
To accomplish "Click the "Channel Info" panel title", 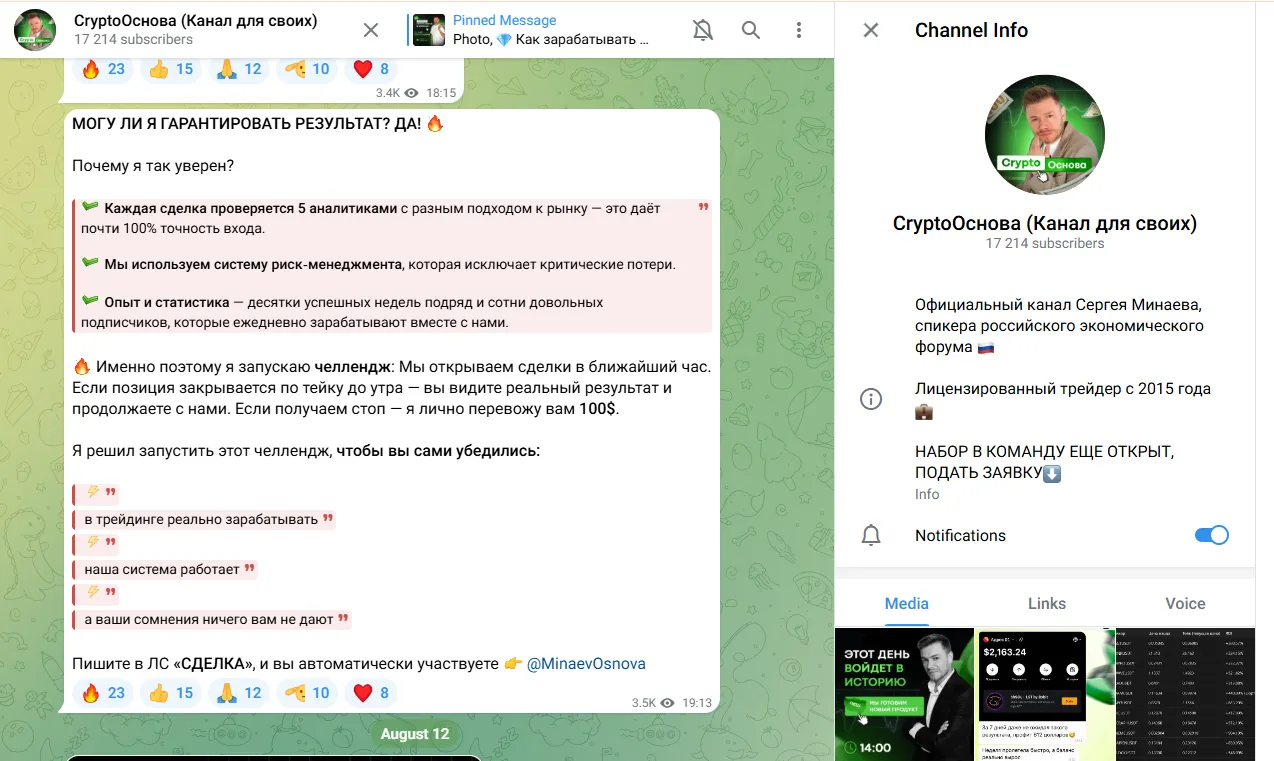I will click(971, 30).
